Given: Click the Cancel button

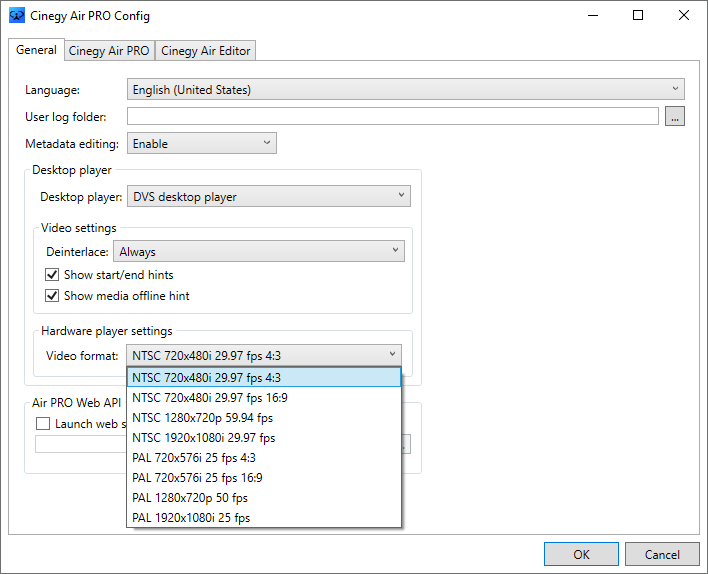Looking at the screenshot, I should [x=662, y=554].
